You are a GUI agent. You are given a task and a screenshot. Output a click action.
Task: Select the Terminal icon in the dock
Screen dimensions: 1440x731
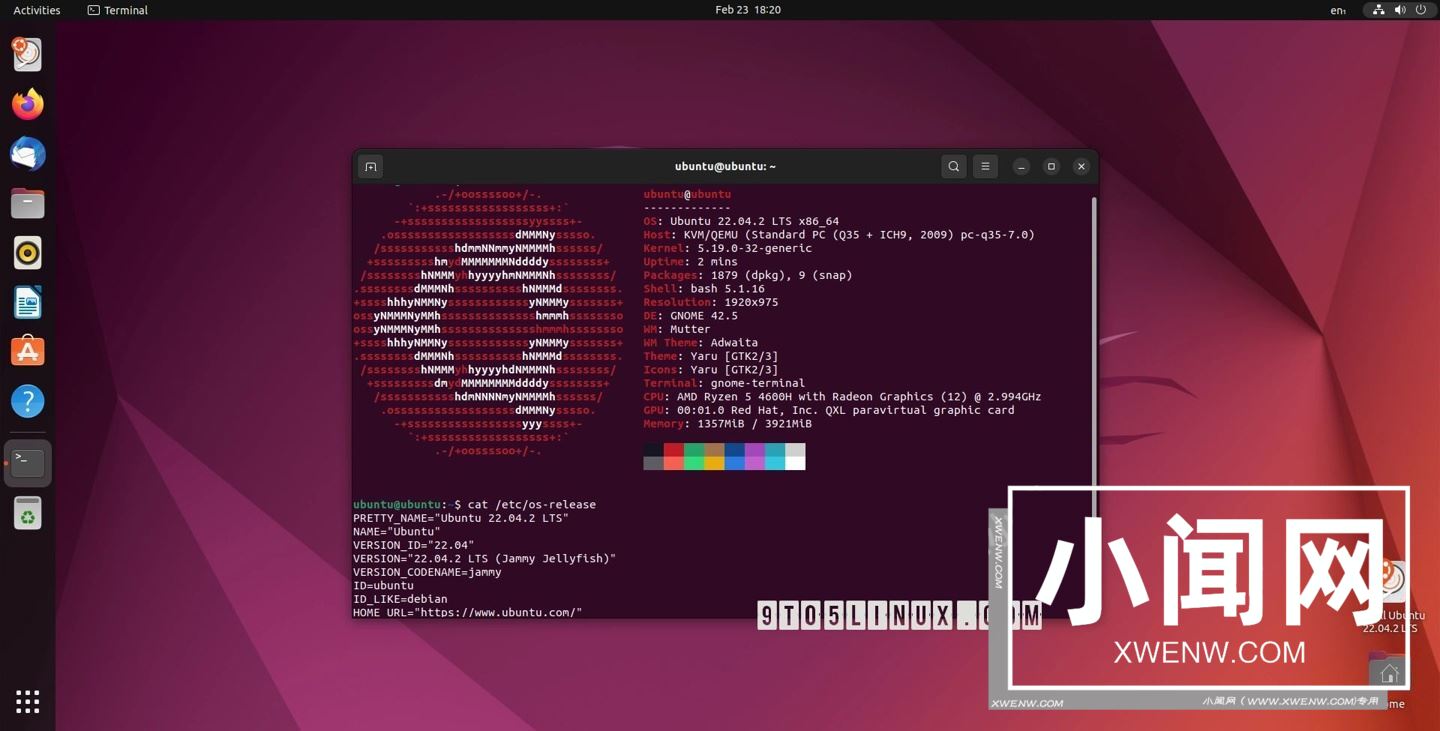coord(27,463)
